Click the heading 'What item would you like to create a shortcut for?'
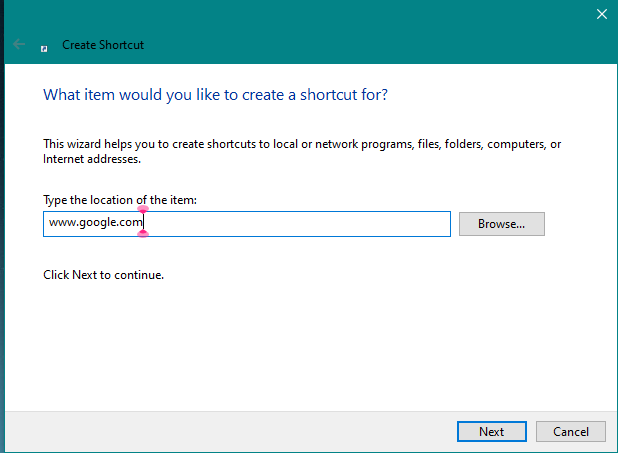Image resolution: width=618 pixels, height=453 pixels. point(215,95)
